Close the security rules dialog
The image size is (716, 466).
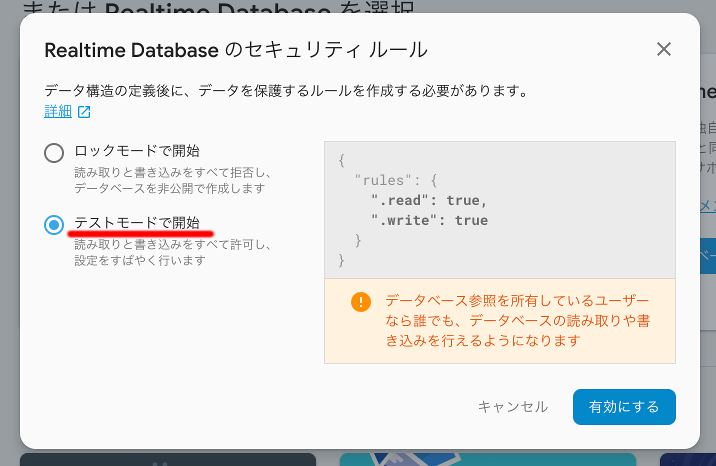tap(663, 49)
